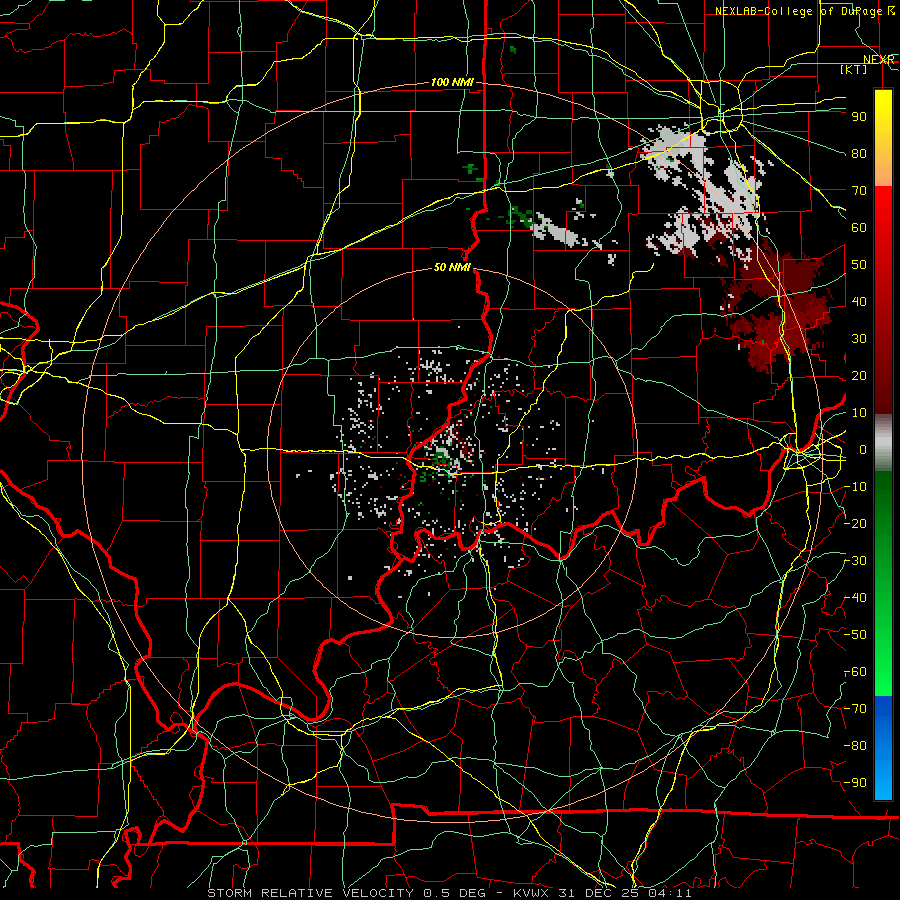The height and width of the screenshot is (900, 900).
Task: Click the positive 80 scale value
Action: point(859,154)
